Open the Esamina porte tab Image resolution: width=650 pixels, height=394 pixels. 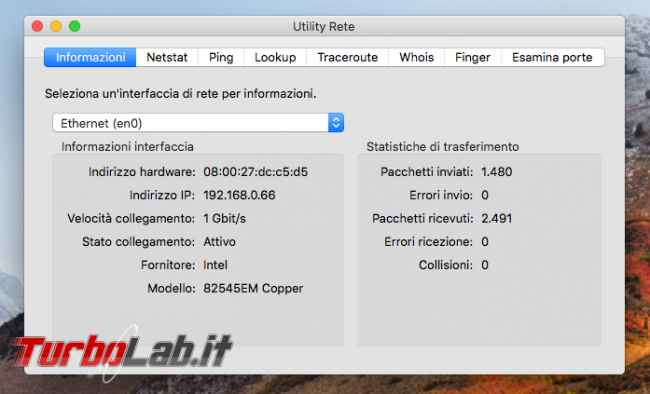coord(552,57)
